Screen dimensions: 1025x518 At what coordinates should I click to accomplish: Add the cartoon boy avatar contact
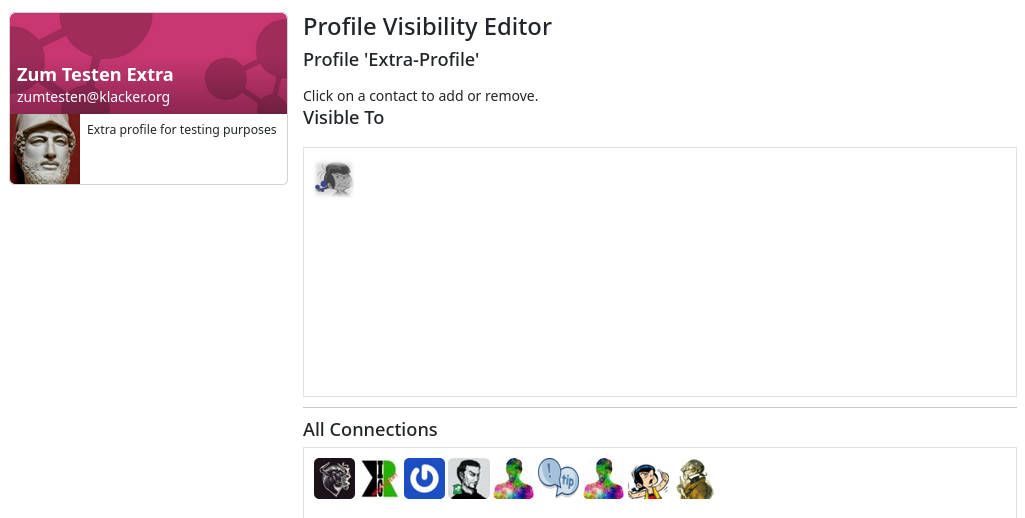(x=648, y=478)
